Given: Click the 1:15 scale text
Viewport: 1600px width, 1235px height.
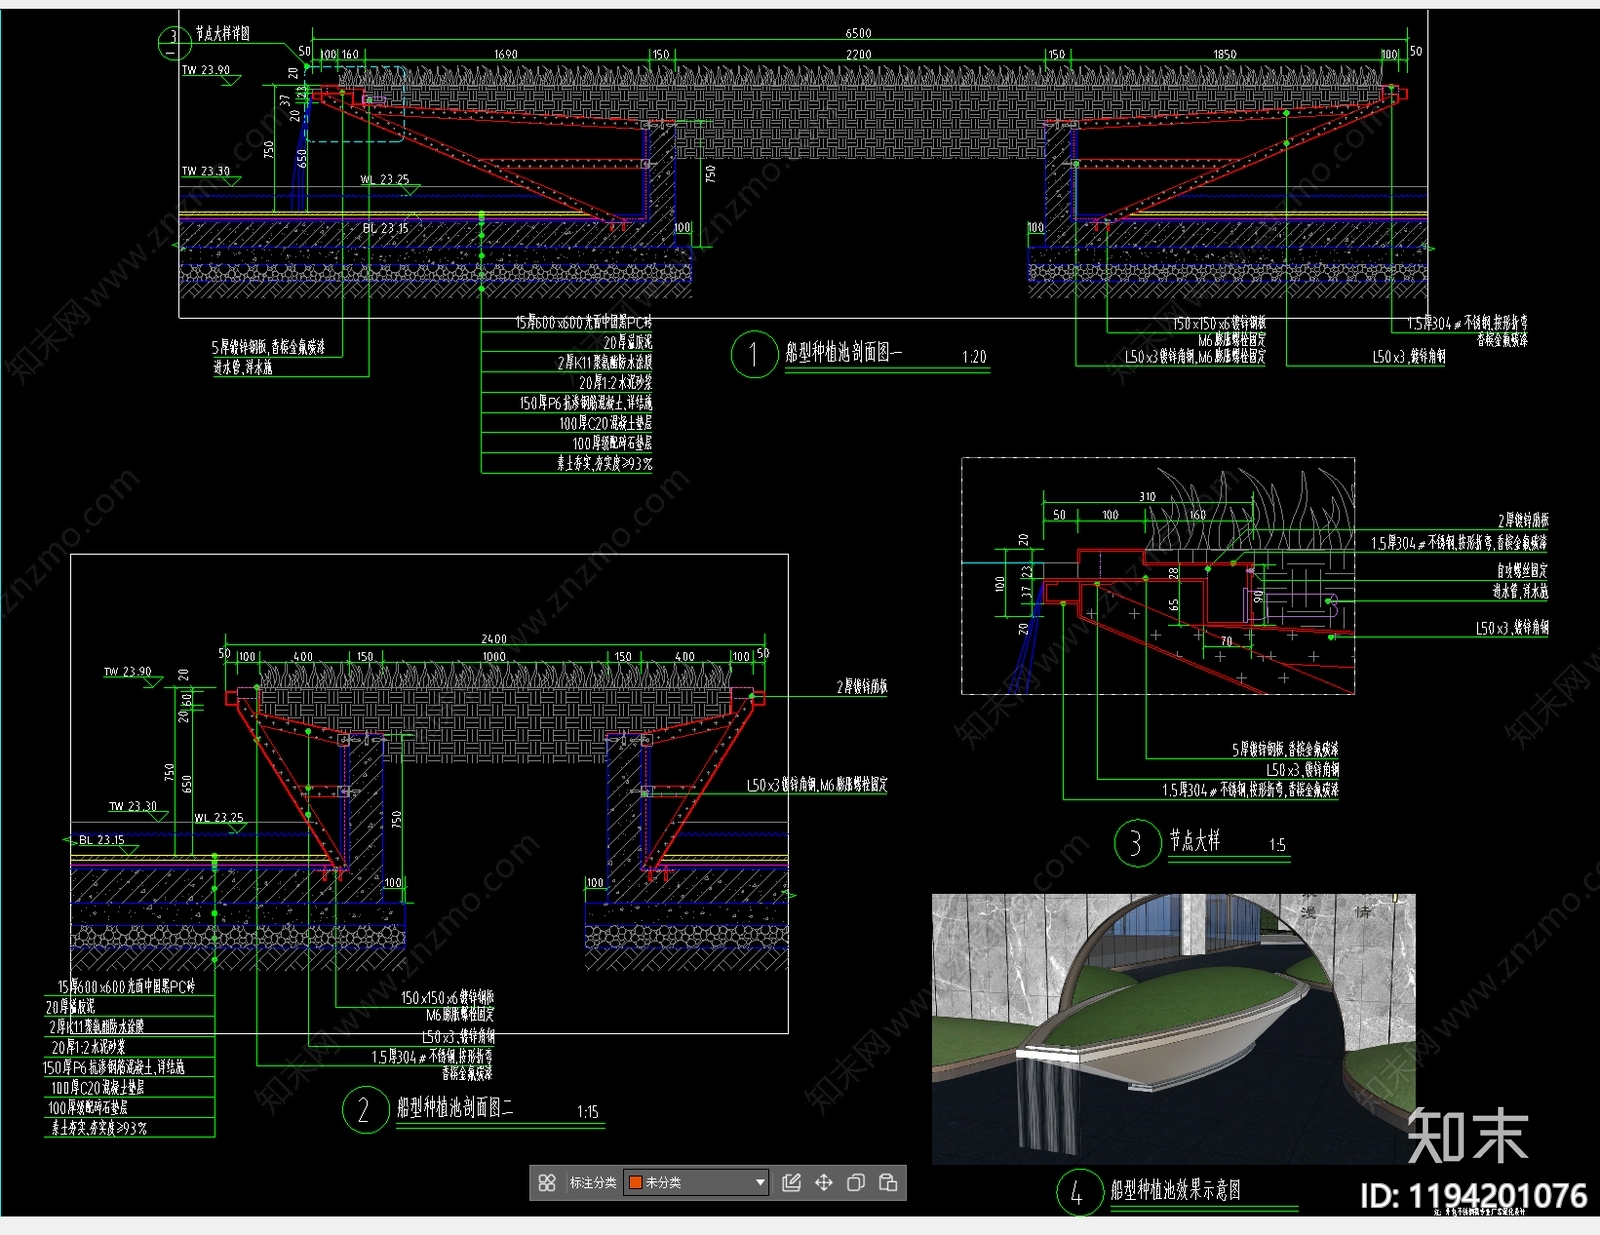Looking at the screenshot, I should click(x=588, y=1112).
